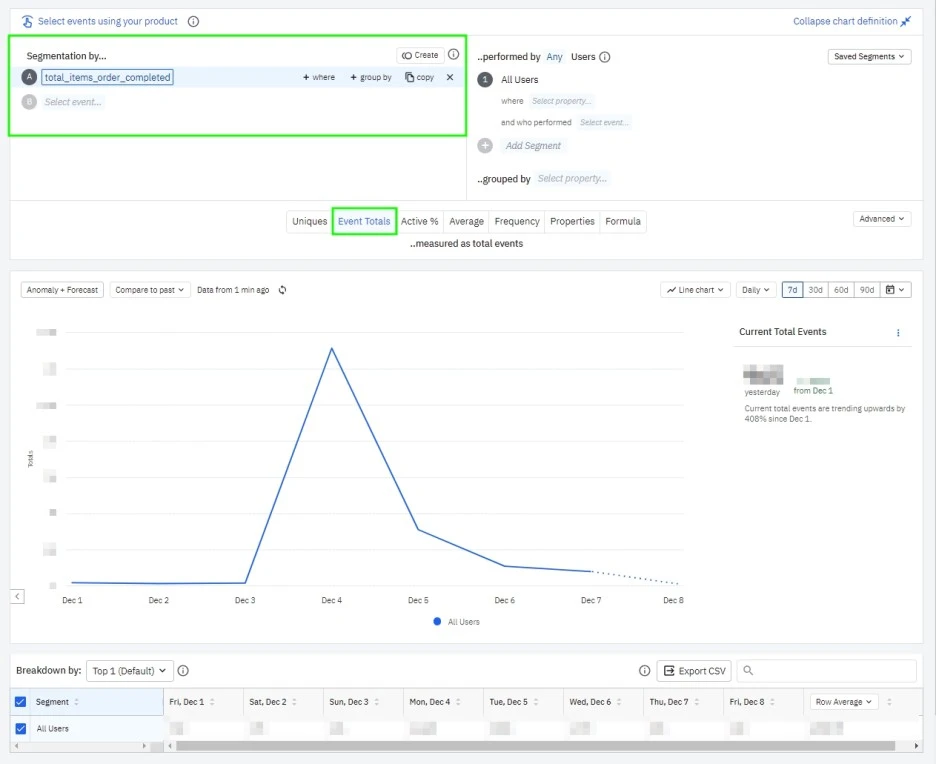Switch to the Average tab
The height and width of the screenshot is (764, 936).
[x=466, y=221]
